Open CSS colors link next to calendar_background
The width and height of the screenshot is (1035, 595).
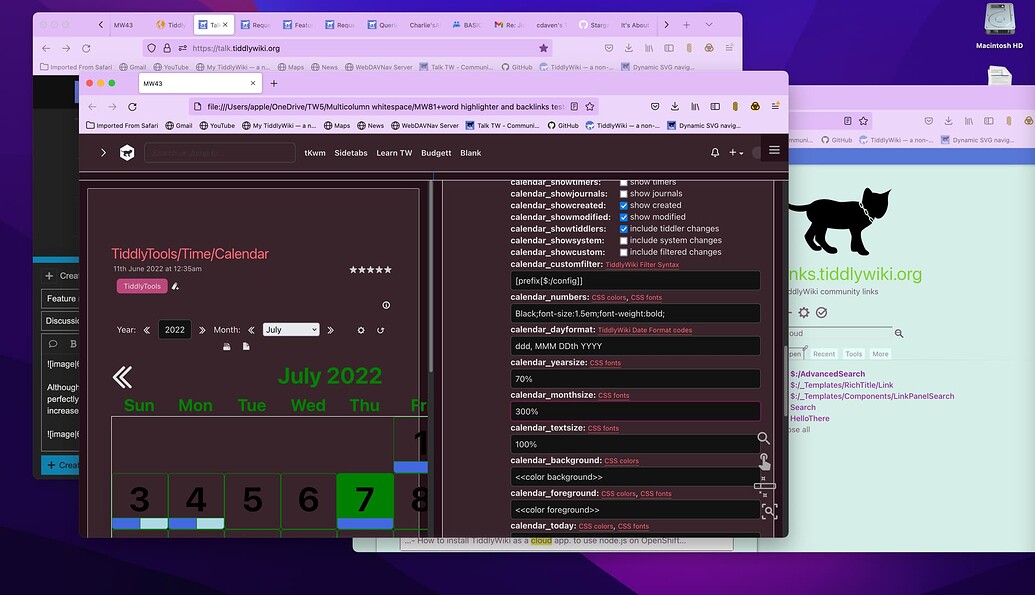(621, 461)
